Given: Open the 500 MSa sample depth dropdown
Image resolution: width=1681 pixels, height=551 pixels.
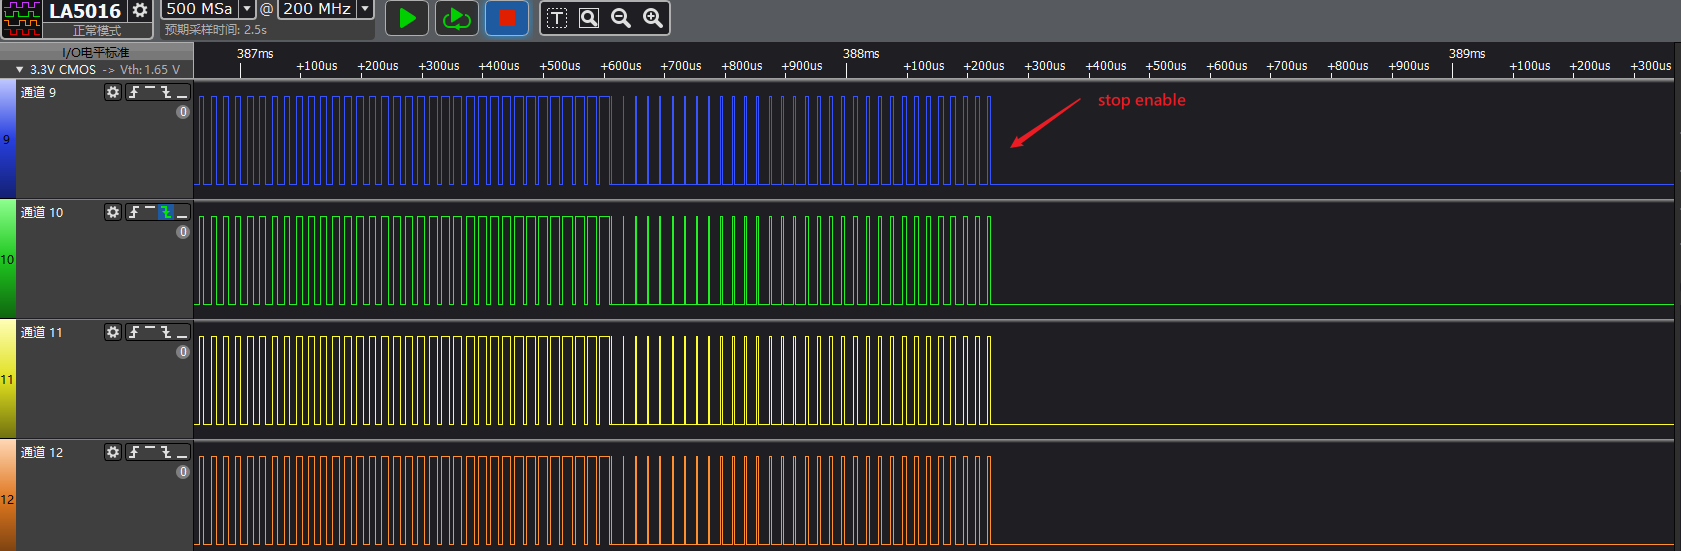Looking at the screenshot, I should pos(247,9).
